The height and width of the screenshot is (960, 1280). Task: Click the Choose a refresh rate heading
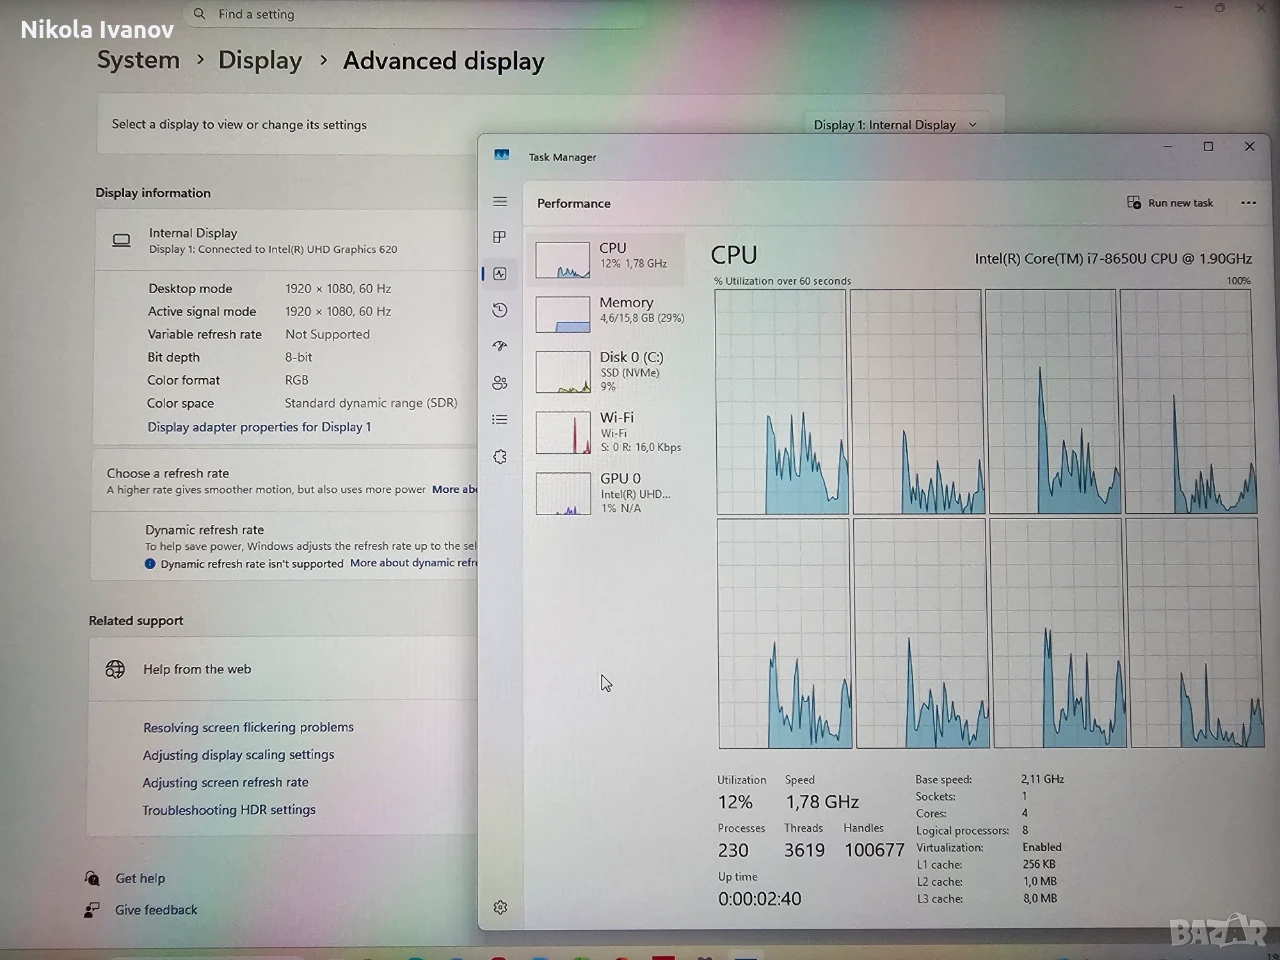[168, 473]
